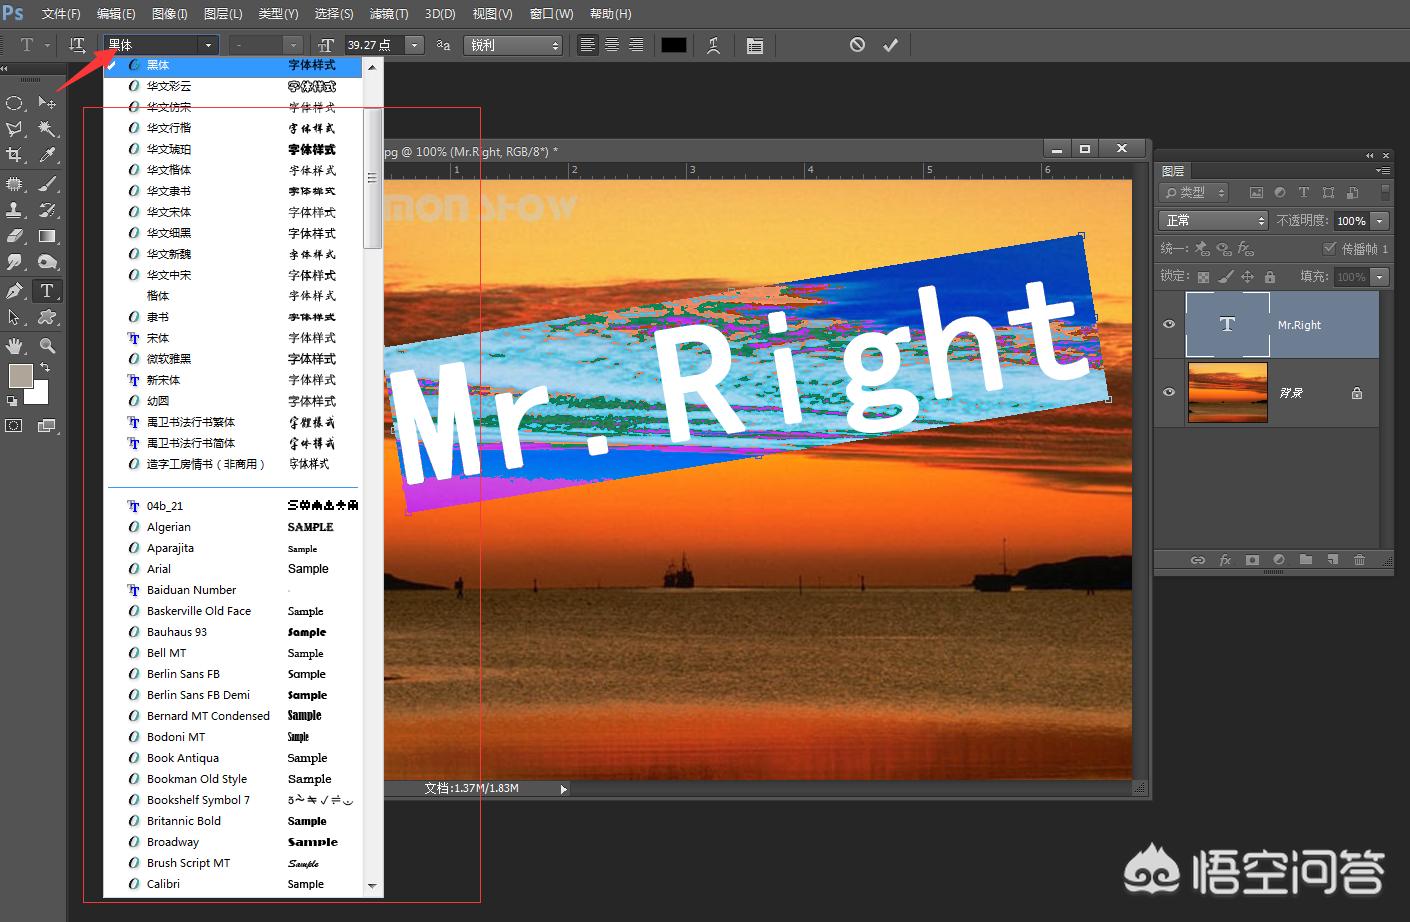
Task: Select the Crop tool
Action: pyautogui.click(x=14, y=155)
